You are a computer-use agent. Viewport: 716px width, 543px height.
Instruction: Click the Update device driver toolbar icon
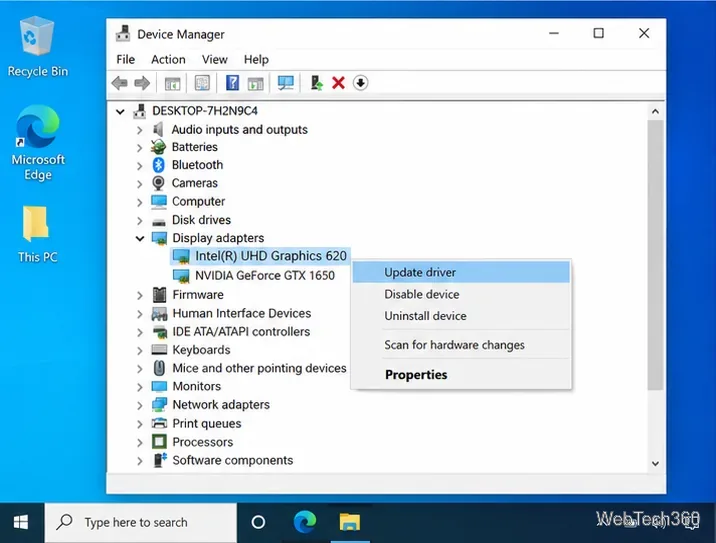(x=316, y=83)
